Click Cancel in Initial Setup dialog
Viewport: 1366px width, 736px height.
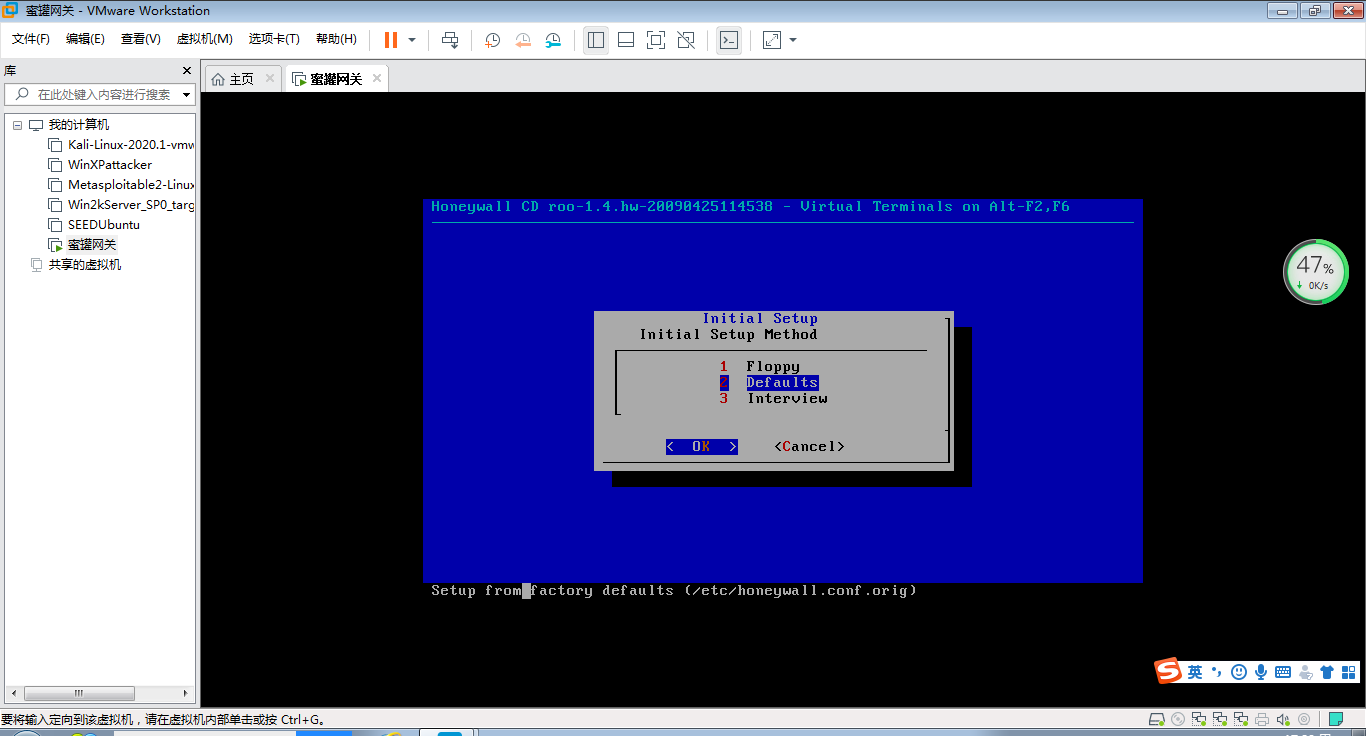point(809,447)
